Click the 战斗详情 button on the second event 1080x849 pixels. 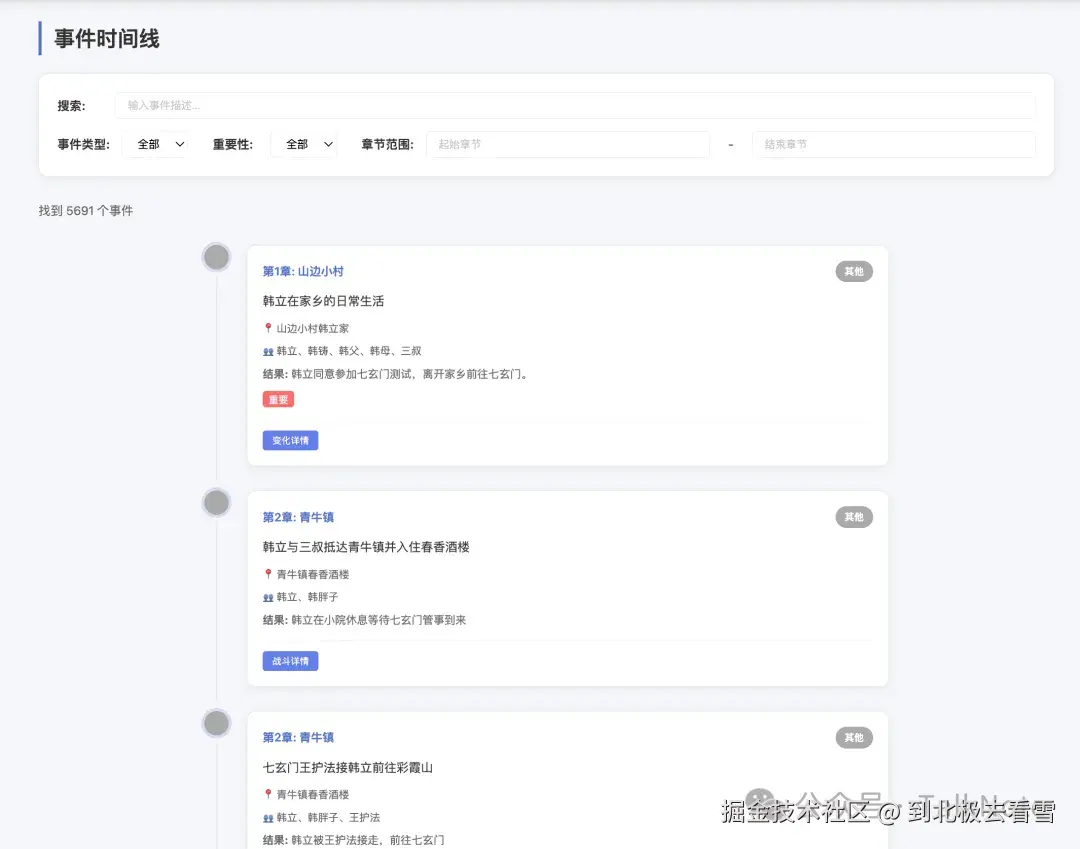coord(289,660)
